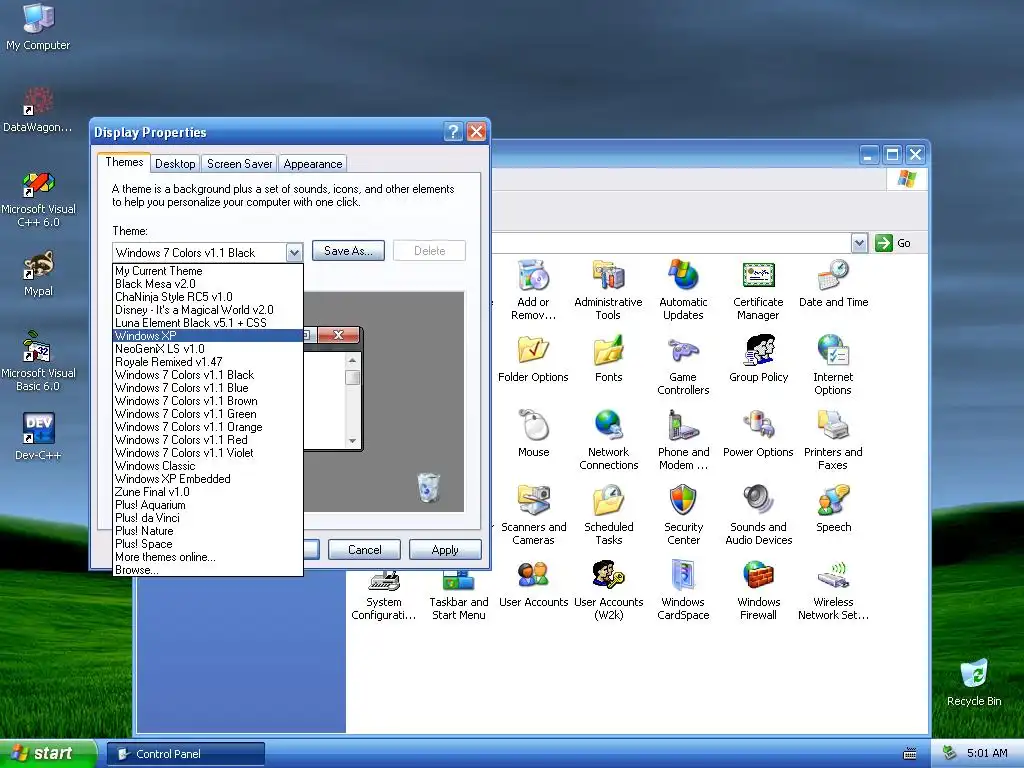
Task: Click Go button in Control Panel
Action: [x=893, y=243]
